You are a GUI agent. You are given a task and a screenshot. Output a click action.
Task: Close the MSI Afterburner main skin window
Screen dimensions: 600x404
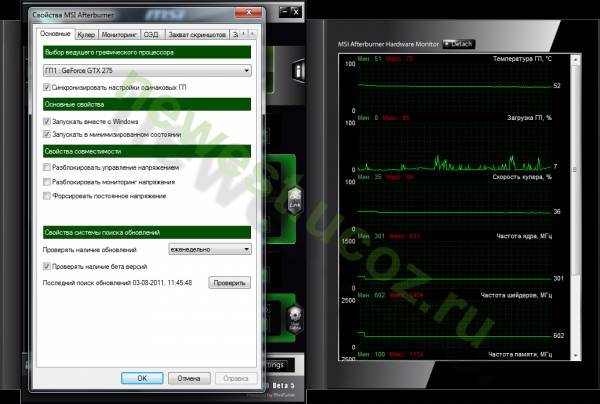297,11
